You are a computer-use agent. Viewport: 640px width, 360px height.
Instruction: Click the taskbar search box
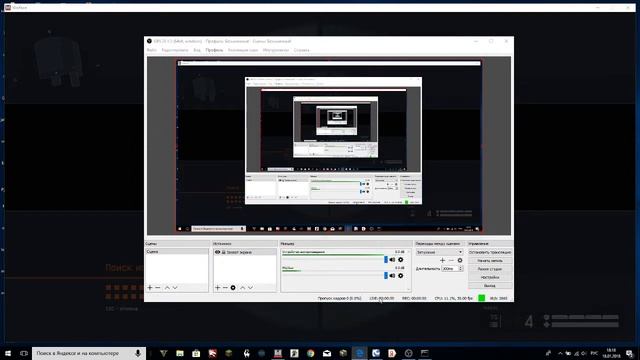coord(88,353)
